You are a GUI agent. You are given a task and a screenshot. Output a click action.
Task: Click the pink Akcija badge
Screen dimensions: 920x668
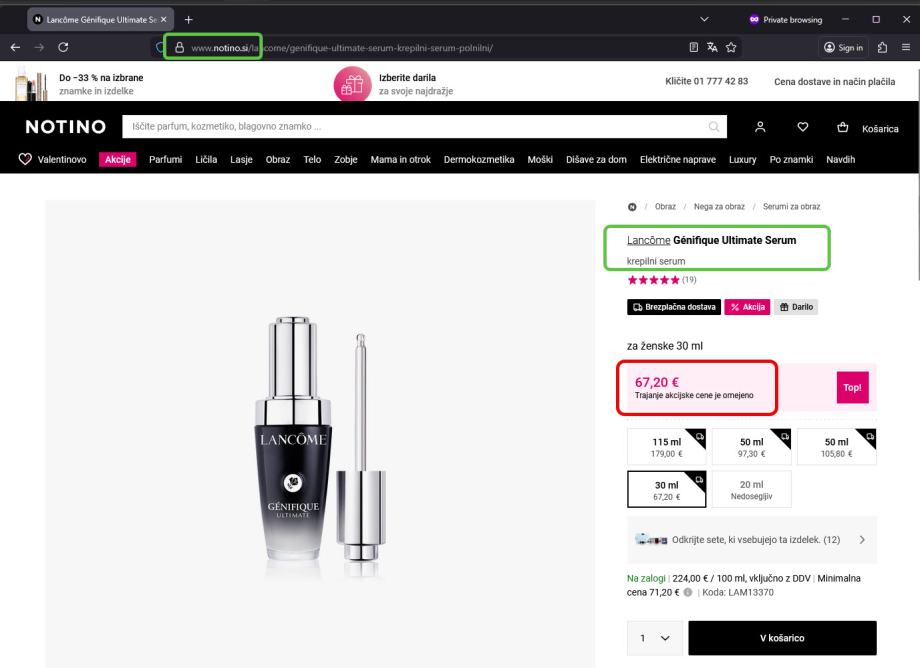[x=748, y=307]
